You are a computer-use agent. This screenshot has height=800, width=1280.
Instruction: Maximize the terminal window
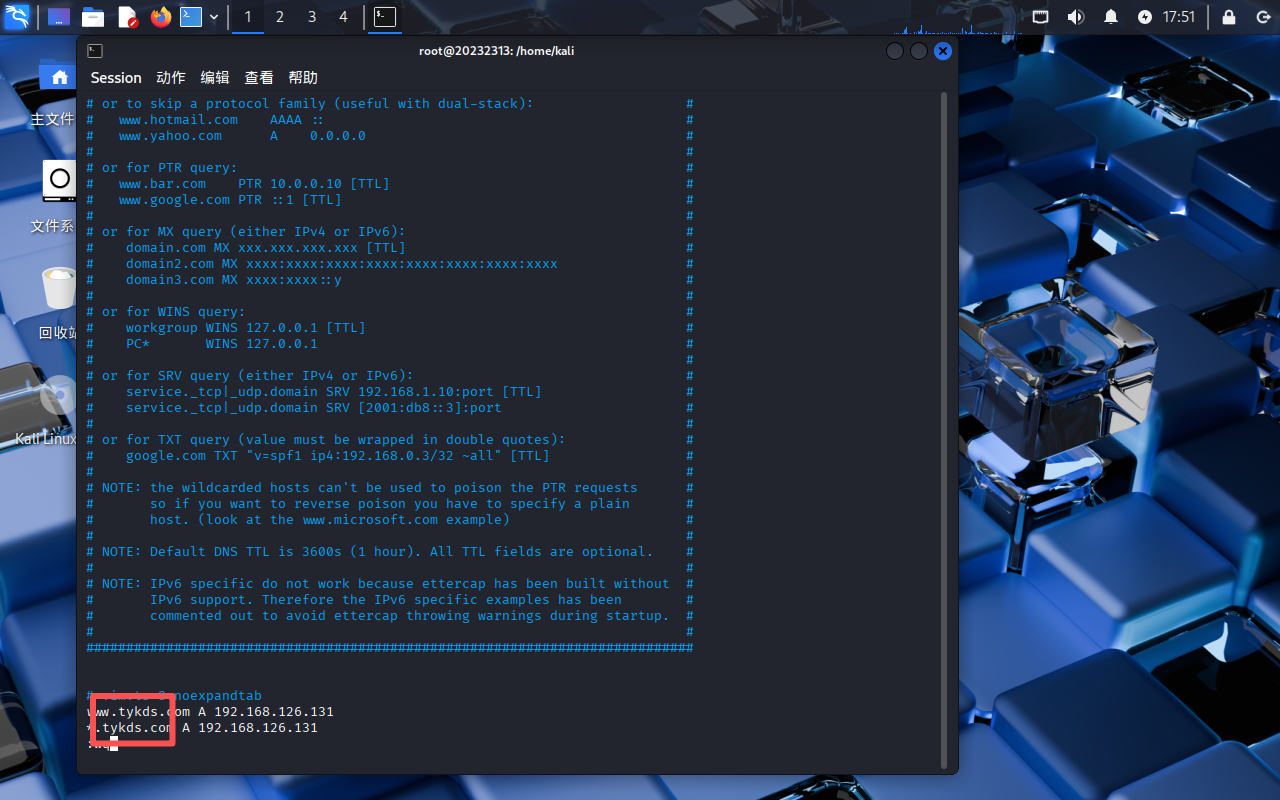click(919, 51)
